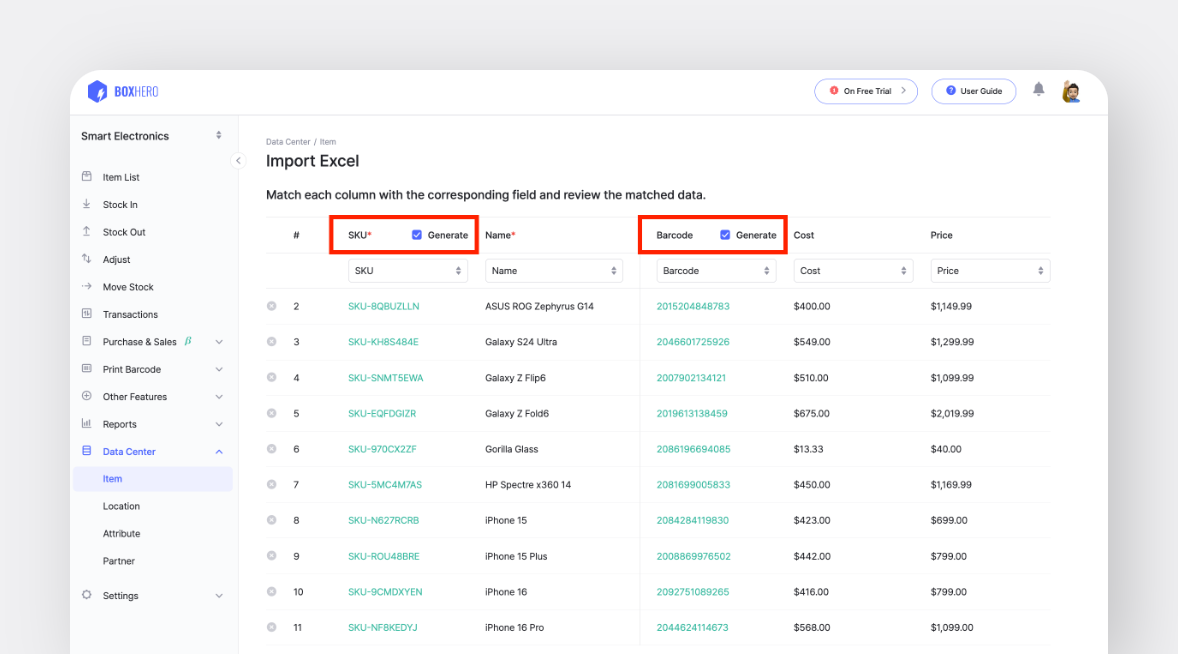Collapse the sidebar using the arrow handle
This screenshot has width=1178, height=654.
(238, 160)
